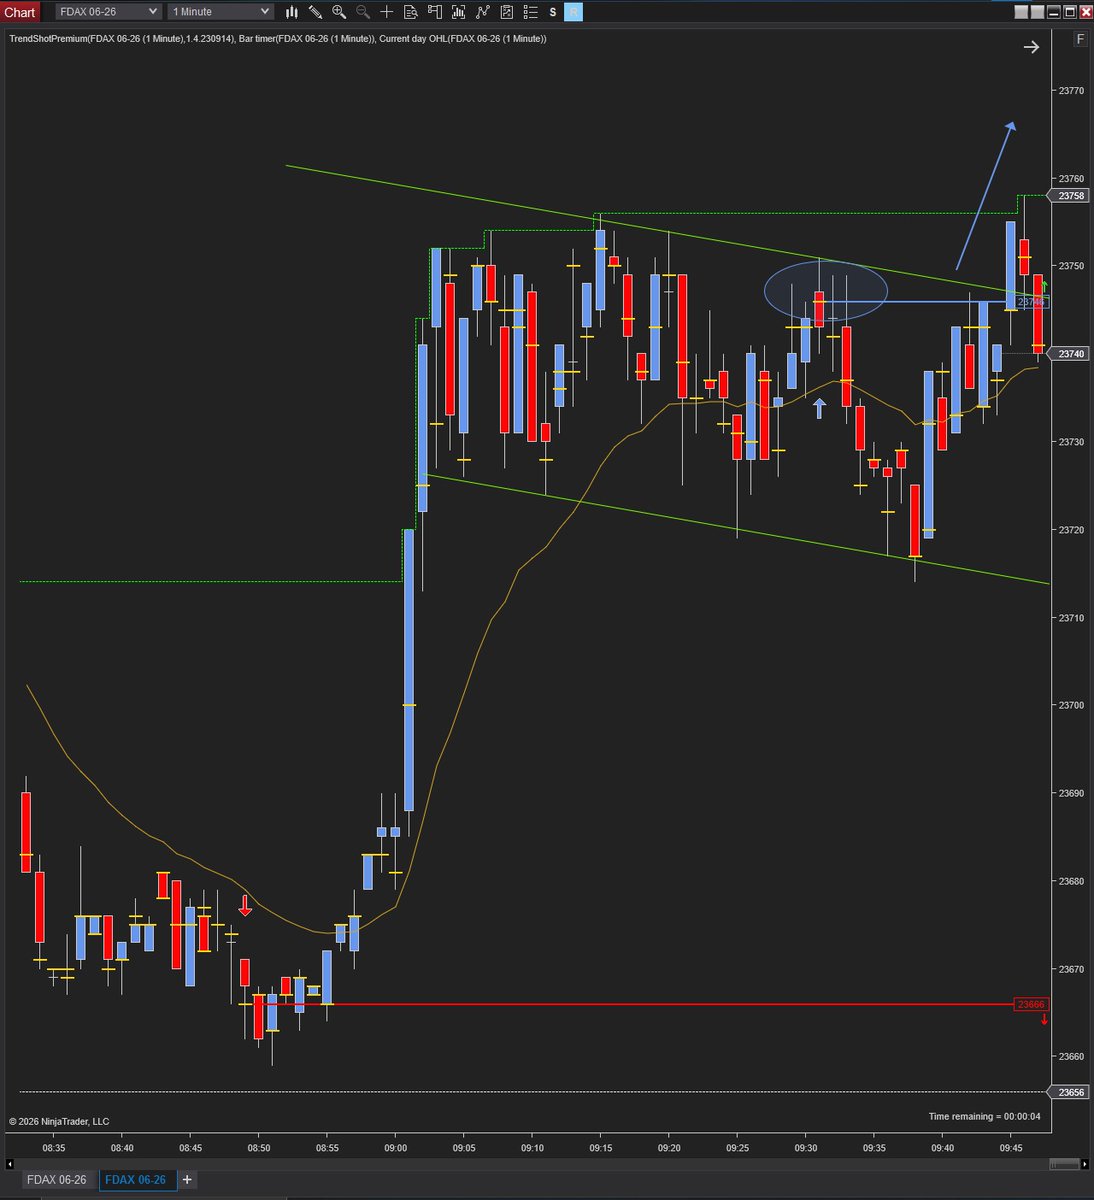1094x1200 pixels.
Task: Add a new tab with plus button
Action: (187, 1180)
